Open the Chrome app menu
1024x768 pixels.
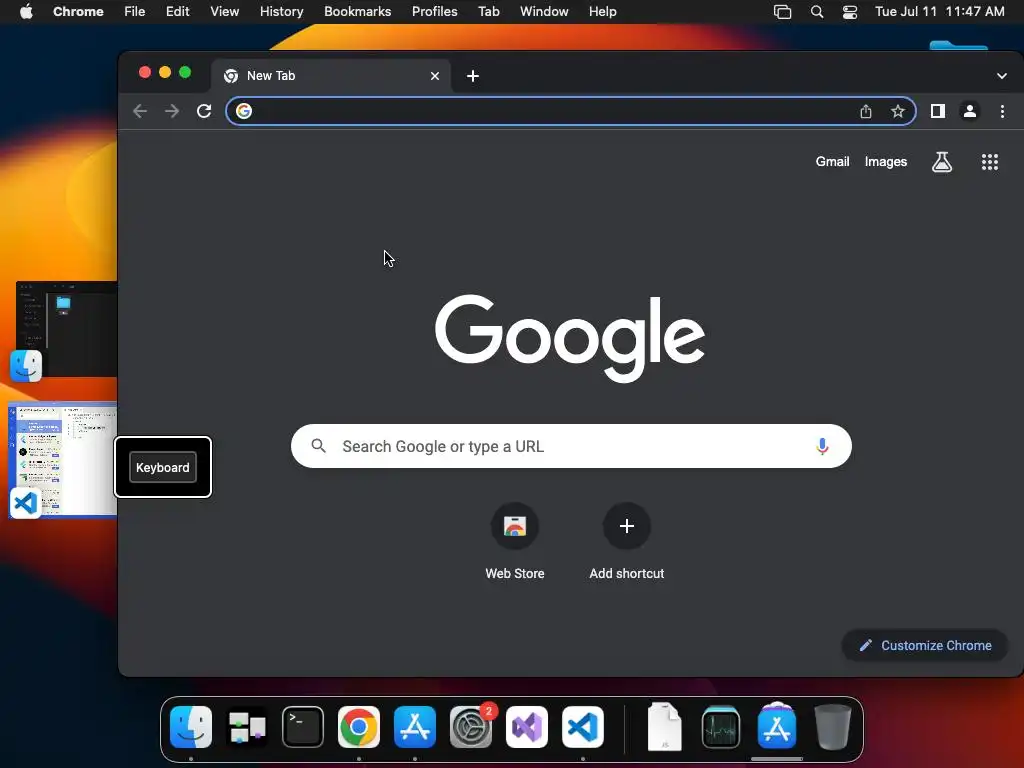click(x=78, y=12)
